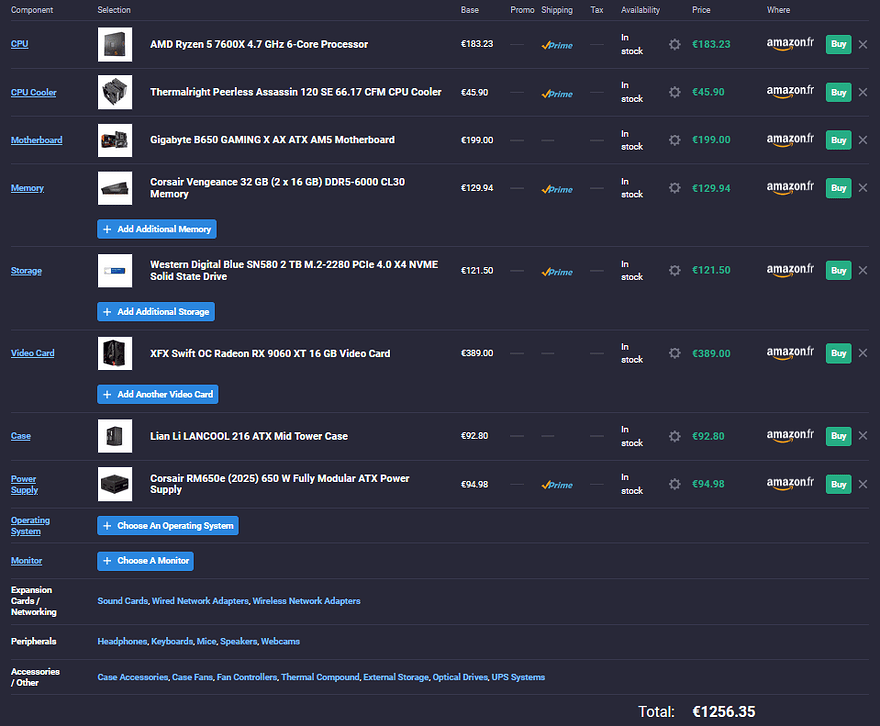This screenshot has height=726, width=880.
Task: Click the Amazon.fr logo for the Case
Action: [790, 436]
